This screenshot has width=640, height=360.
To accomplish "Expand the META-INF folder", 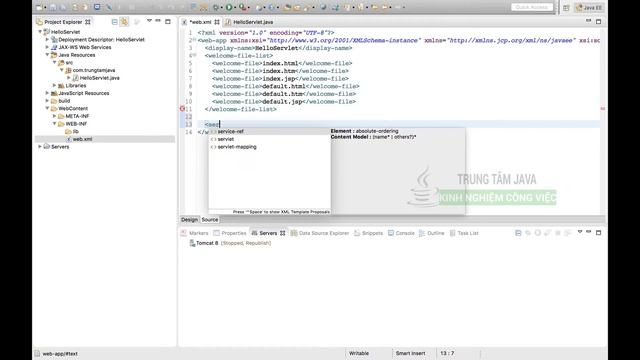I will [55, 116].
